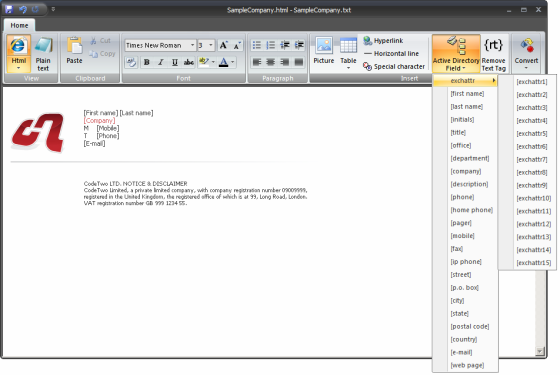Image resolution: width=560 pixels, height=375 pixels.
Task: Toggle strikethrough formatting
Action: 189,62
